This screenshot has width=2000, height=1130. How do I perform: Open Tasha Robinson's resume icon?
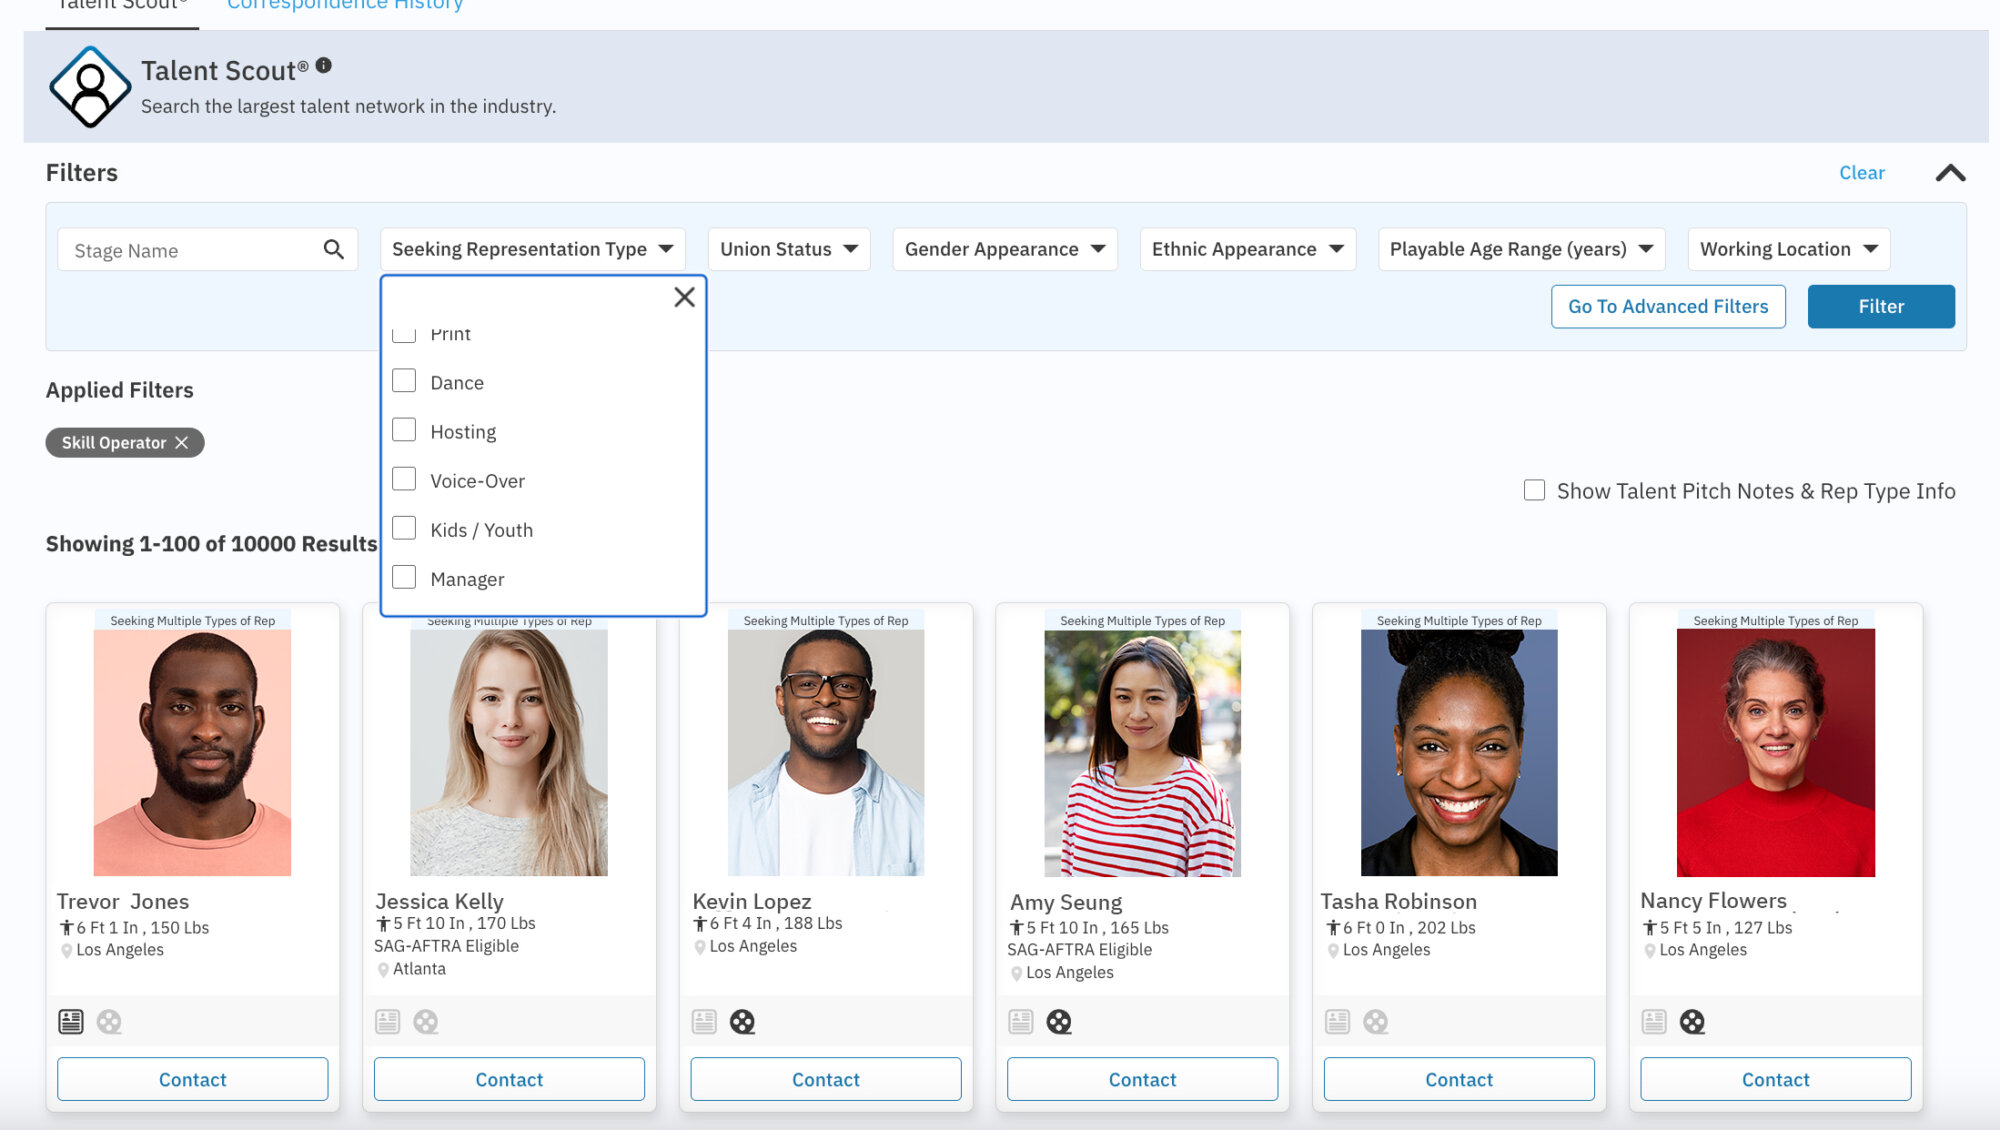(1337, 1021)
